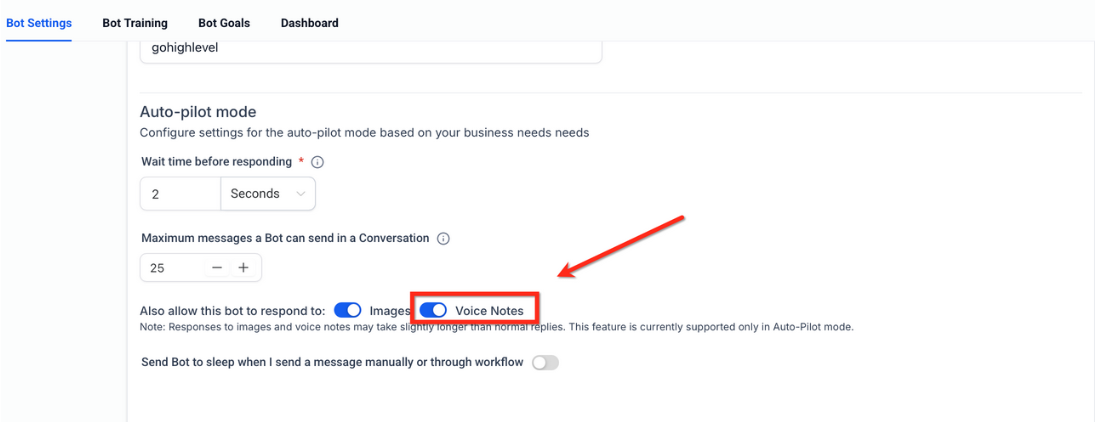This screenshot has height=429, width=1095.
Task: Focus the maximum messages field showing 25
Action: point(170,268)
